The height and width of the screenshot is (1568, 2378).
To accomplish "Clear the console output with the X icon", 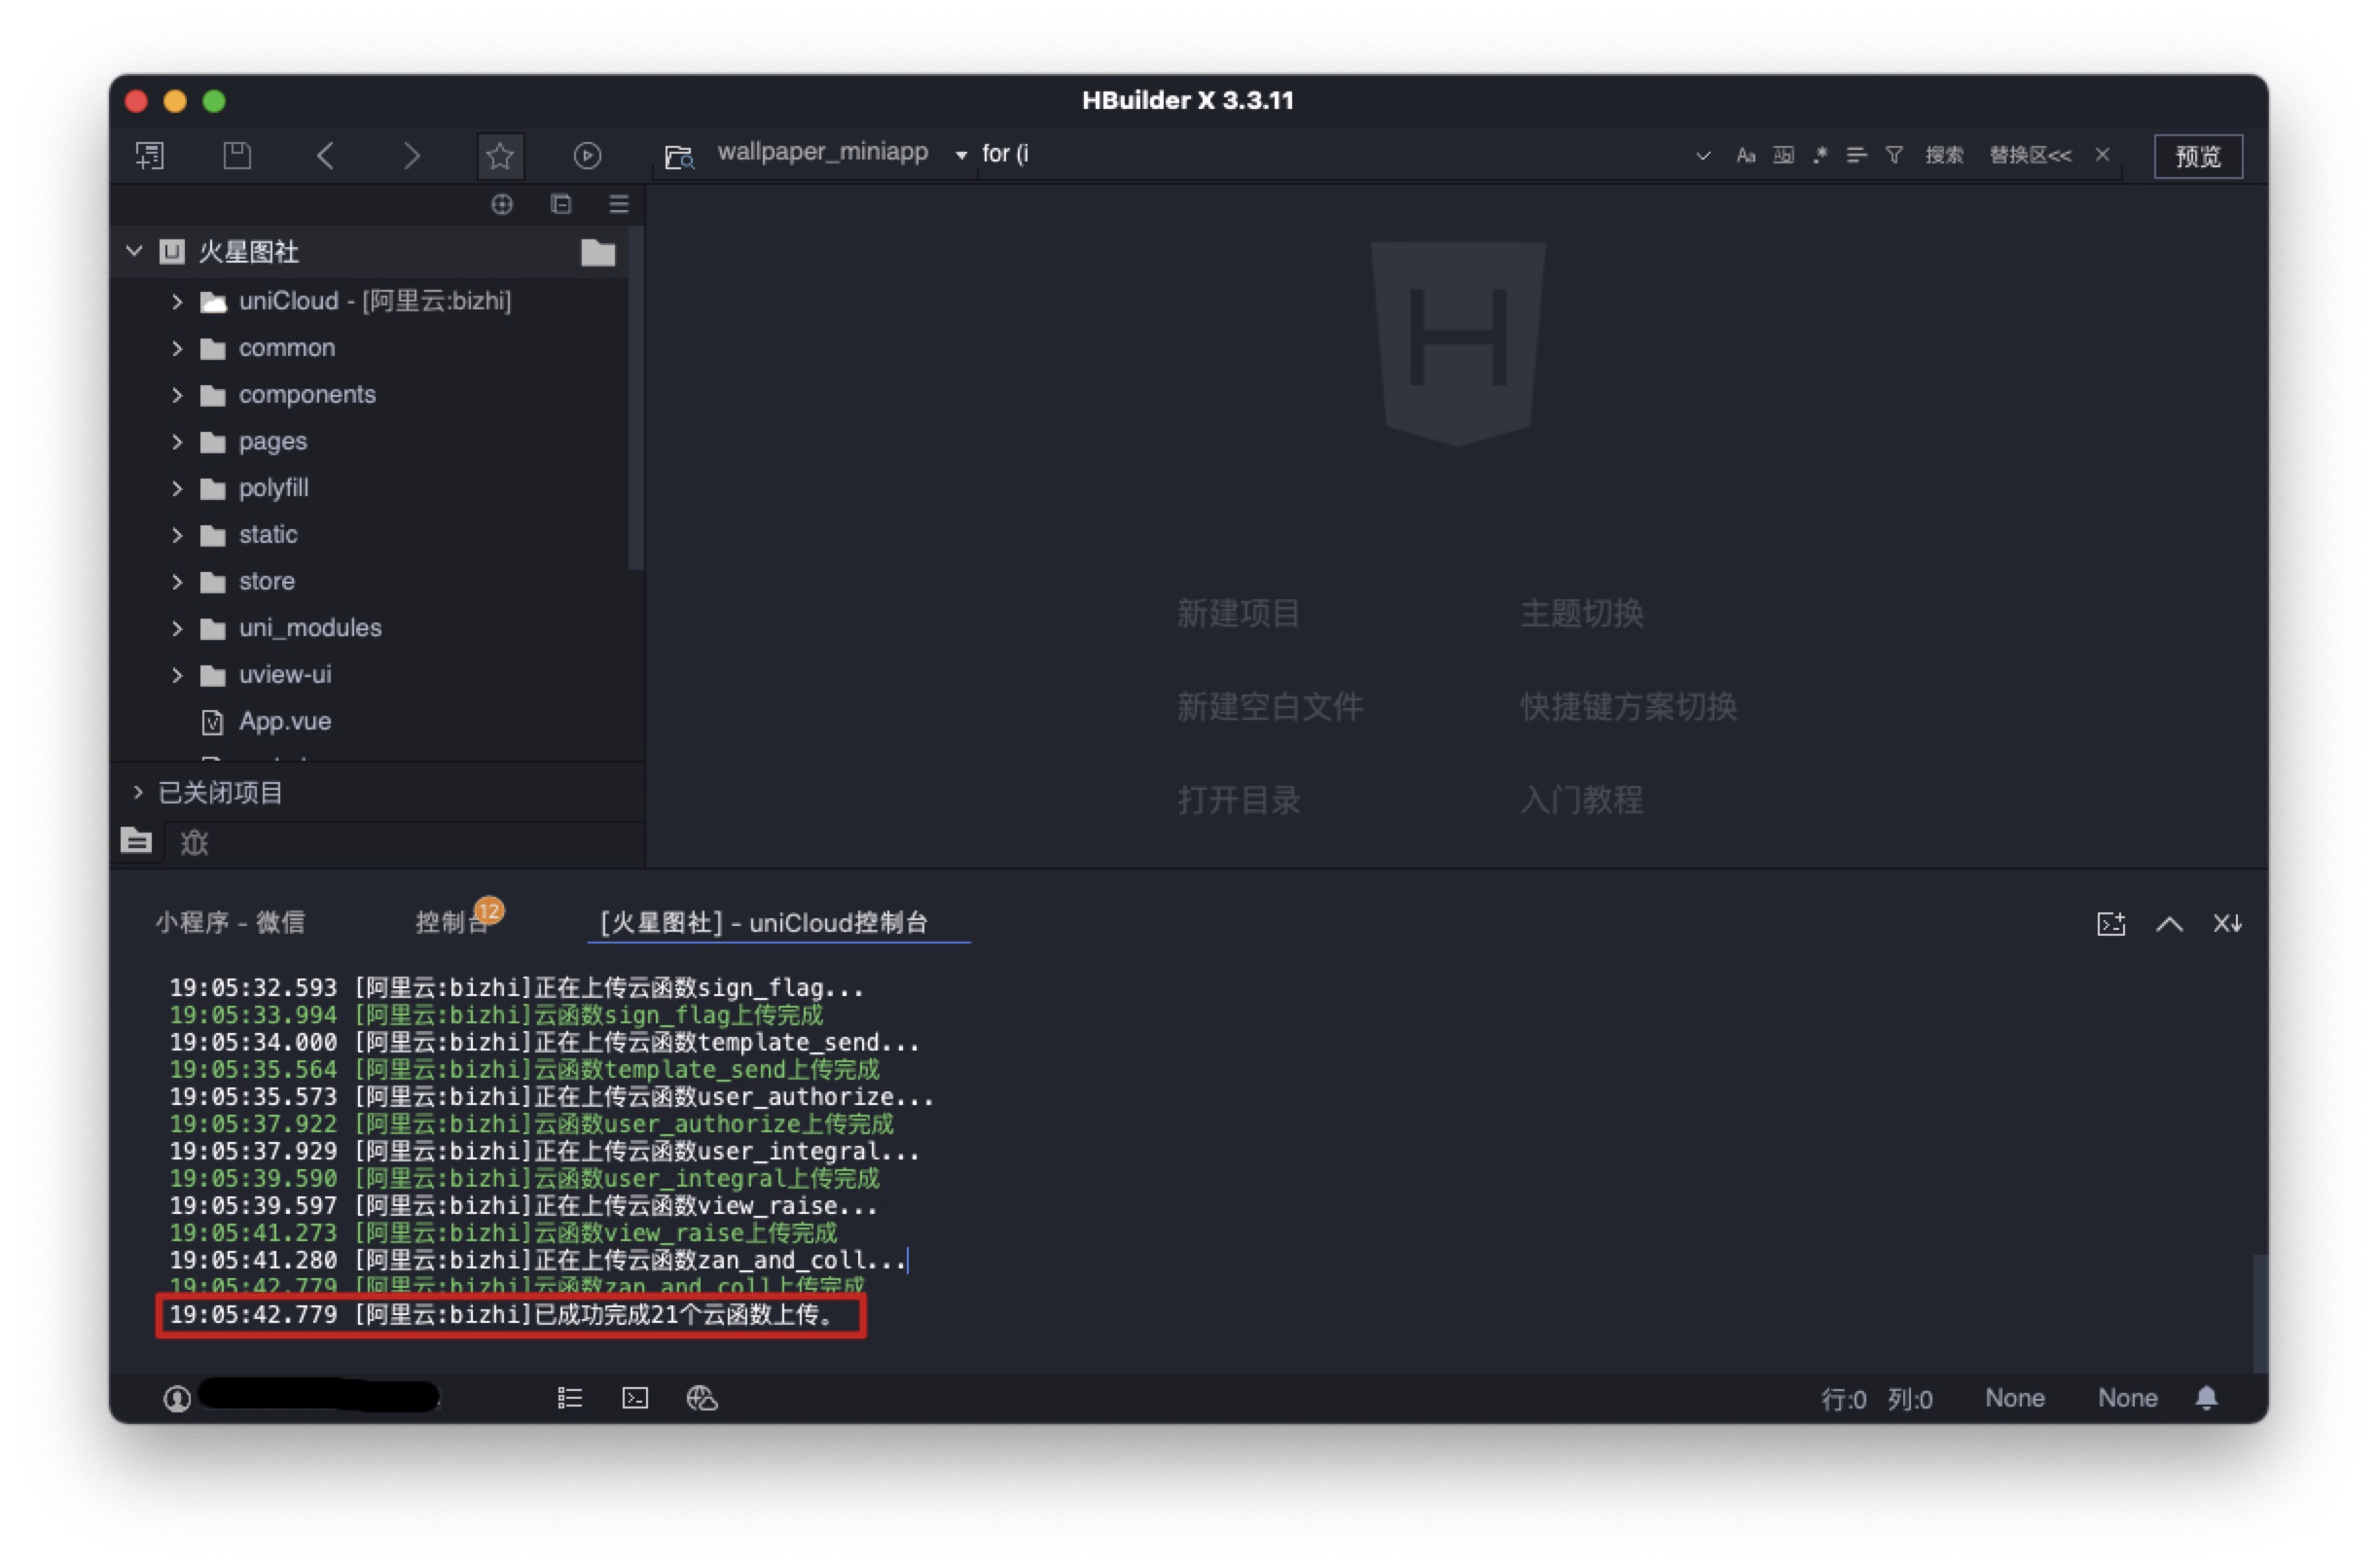I will tap(2228, 923).
